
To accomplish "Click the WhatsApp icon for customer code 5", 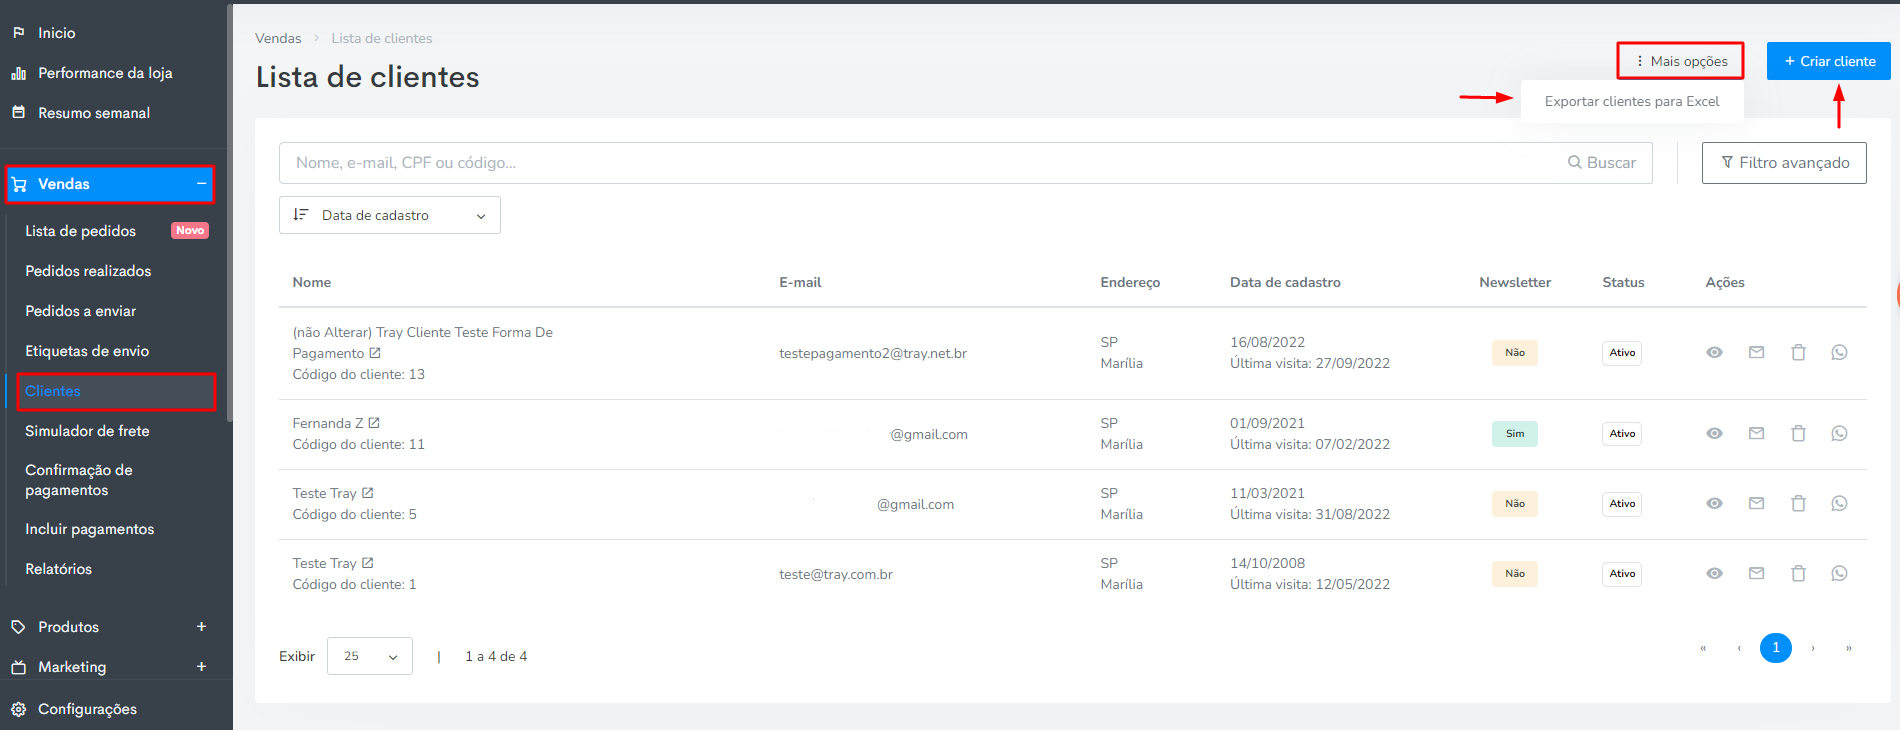I will 1839,503.
